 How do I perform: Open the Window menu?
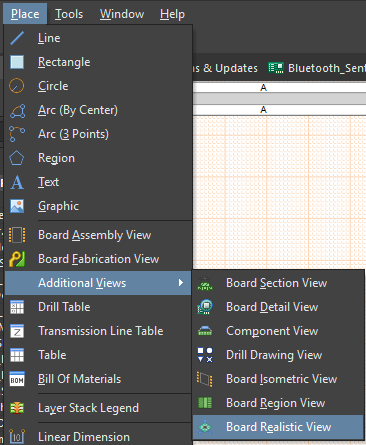(x=122, y=14)
